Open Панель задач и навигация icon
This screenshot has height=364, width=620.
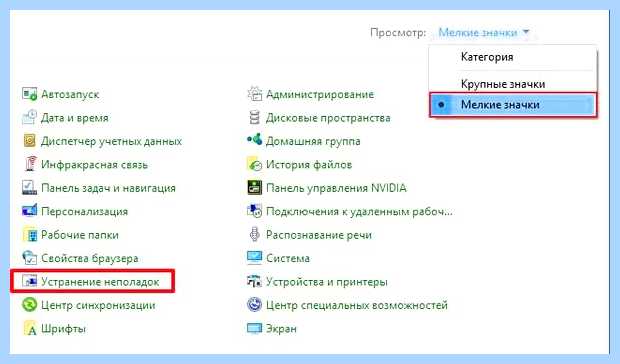(x=30, y=188)
